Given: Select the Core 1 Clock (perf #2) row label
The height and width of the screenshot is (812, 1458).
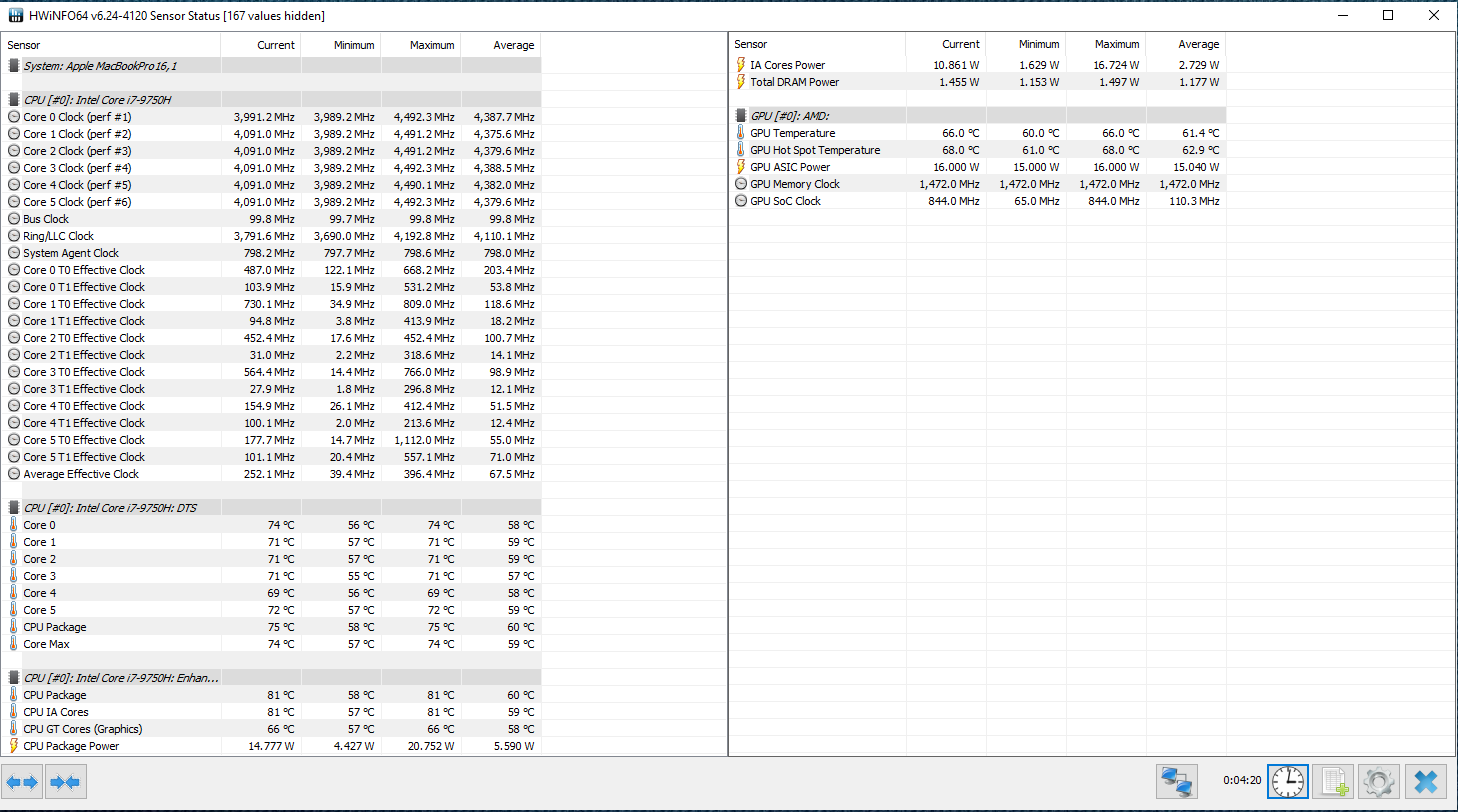Looking at the screenshot, I should (77, 134).
